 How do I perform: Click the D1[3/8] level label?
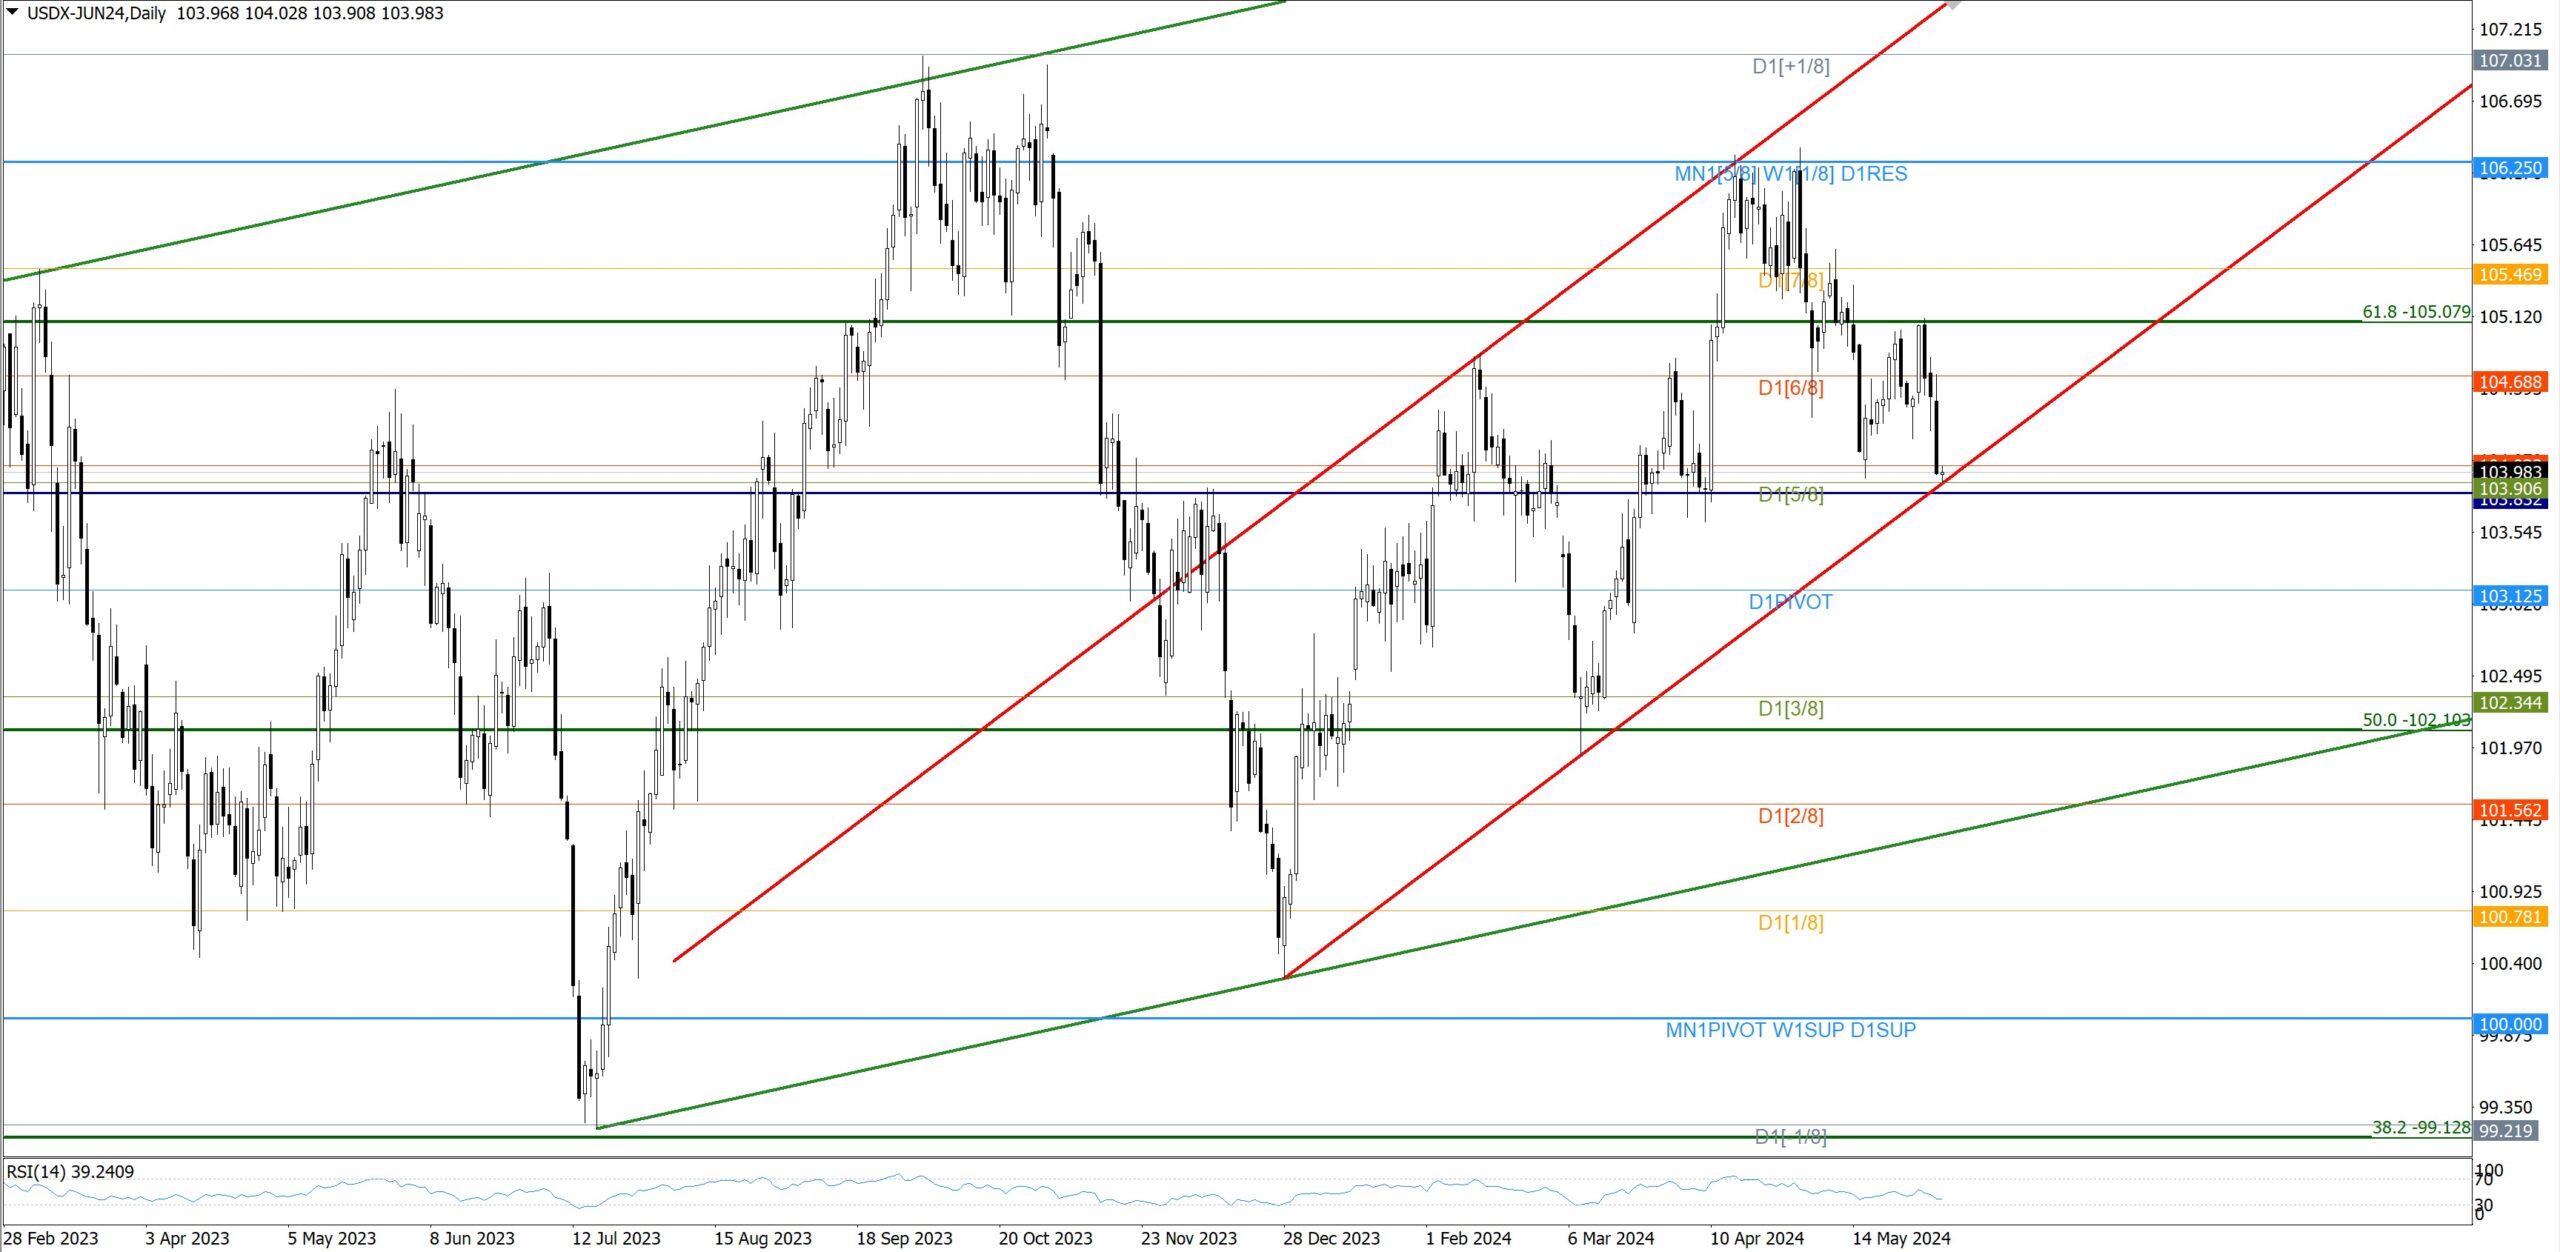(1790, 709)
